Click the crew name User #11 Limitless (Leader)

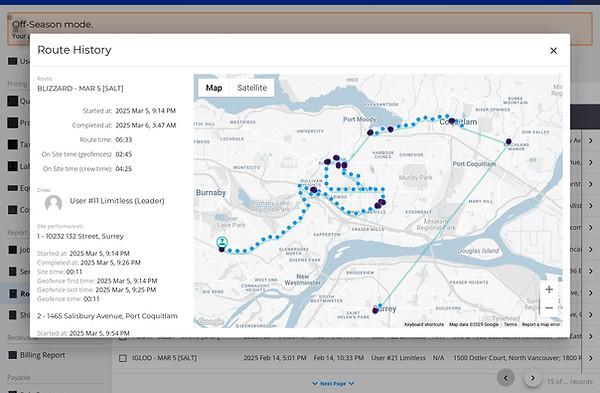[117, 201]
